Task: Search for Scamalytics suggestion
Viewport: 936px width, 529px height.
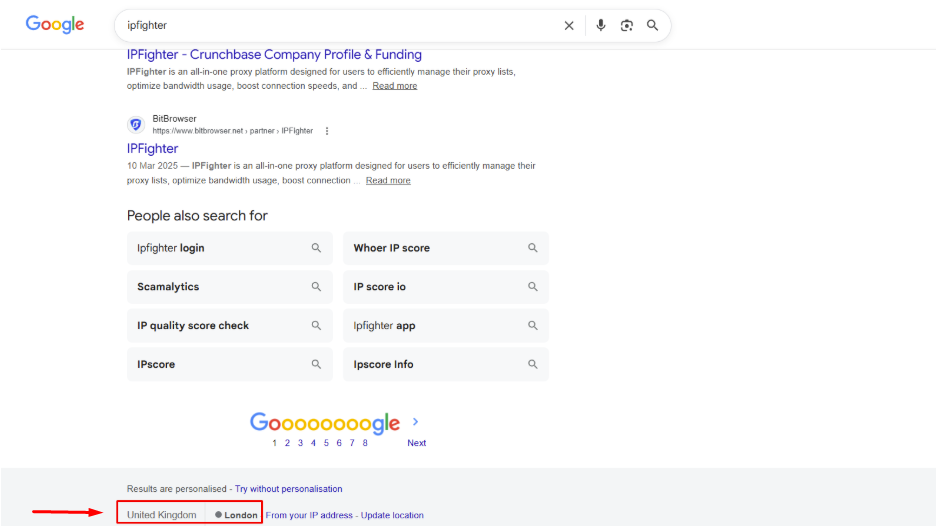Action: tap(230, 287)
